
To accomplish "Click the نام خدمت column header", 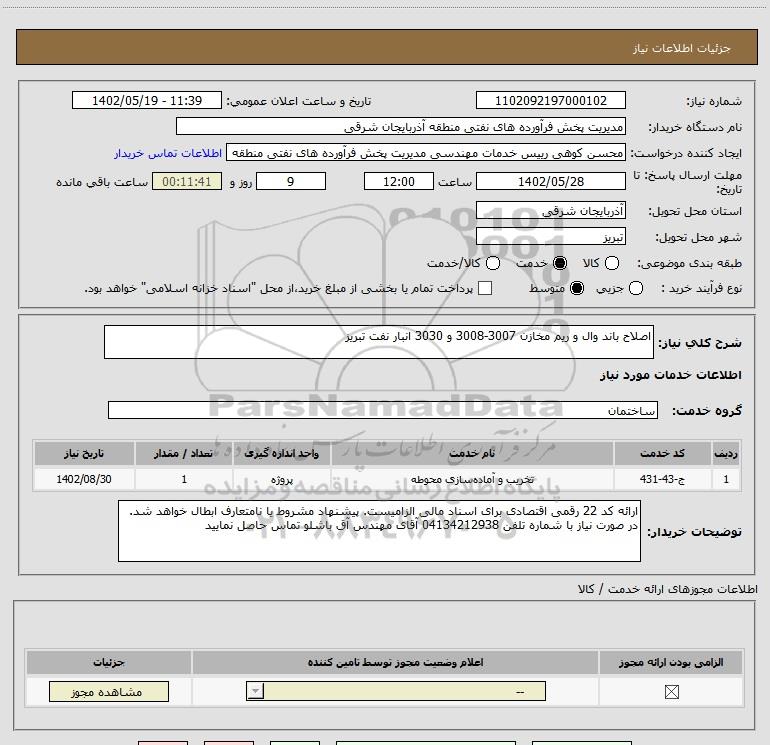I will pos(472,453).
